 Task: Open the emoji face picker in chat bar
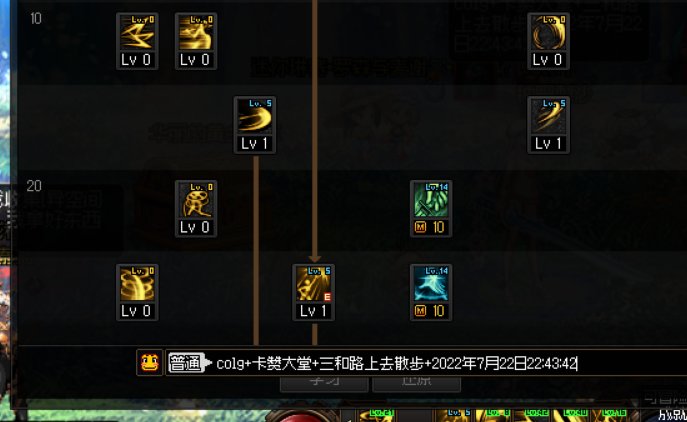pos(150,363)
